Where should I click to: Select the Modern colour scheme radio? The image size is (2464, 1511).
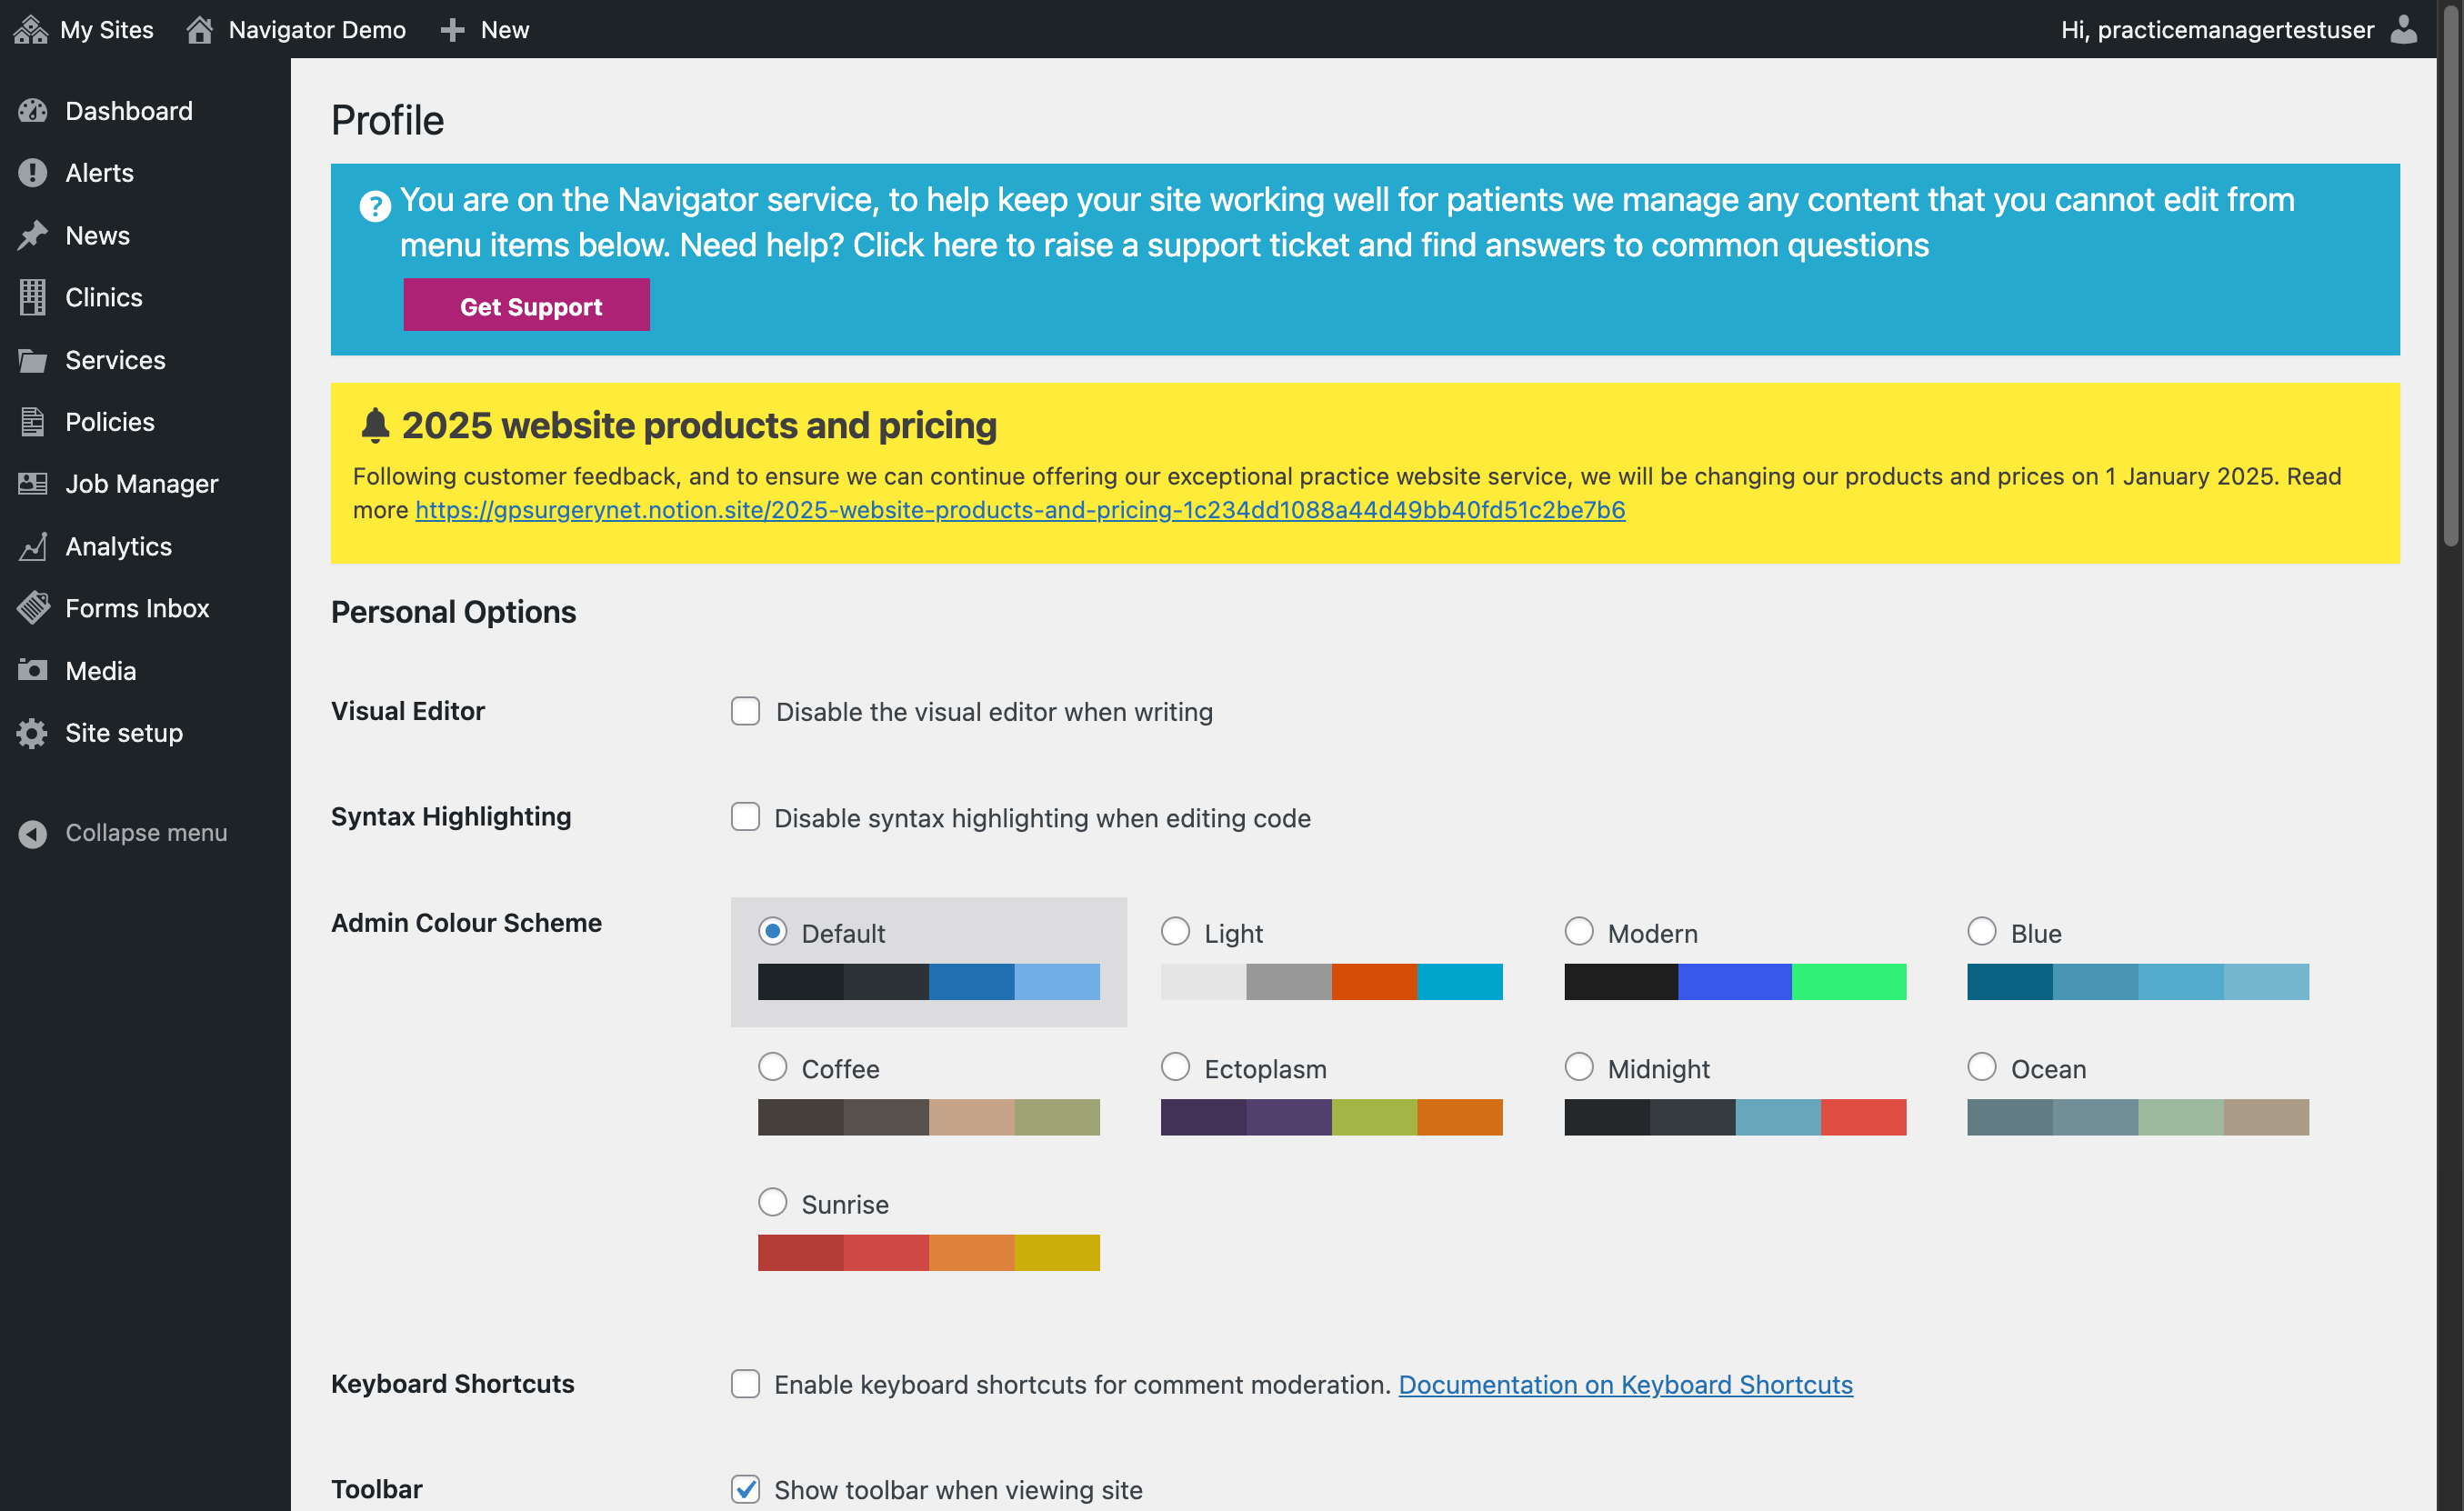pos(1579,931)
